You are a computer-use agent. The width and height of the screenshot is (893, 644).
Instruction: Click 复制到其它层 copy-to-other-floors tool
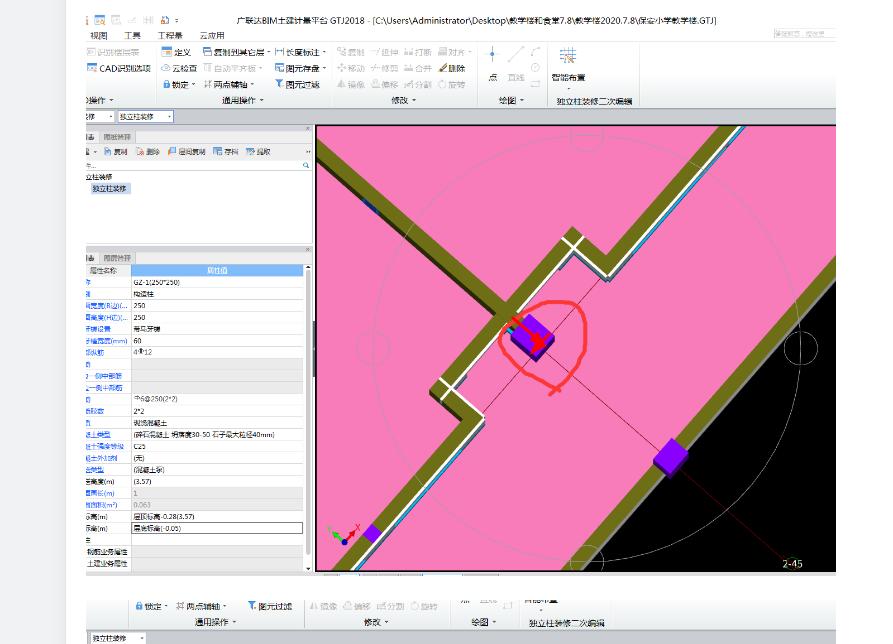(234, 52)
